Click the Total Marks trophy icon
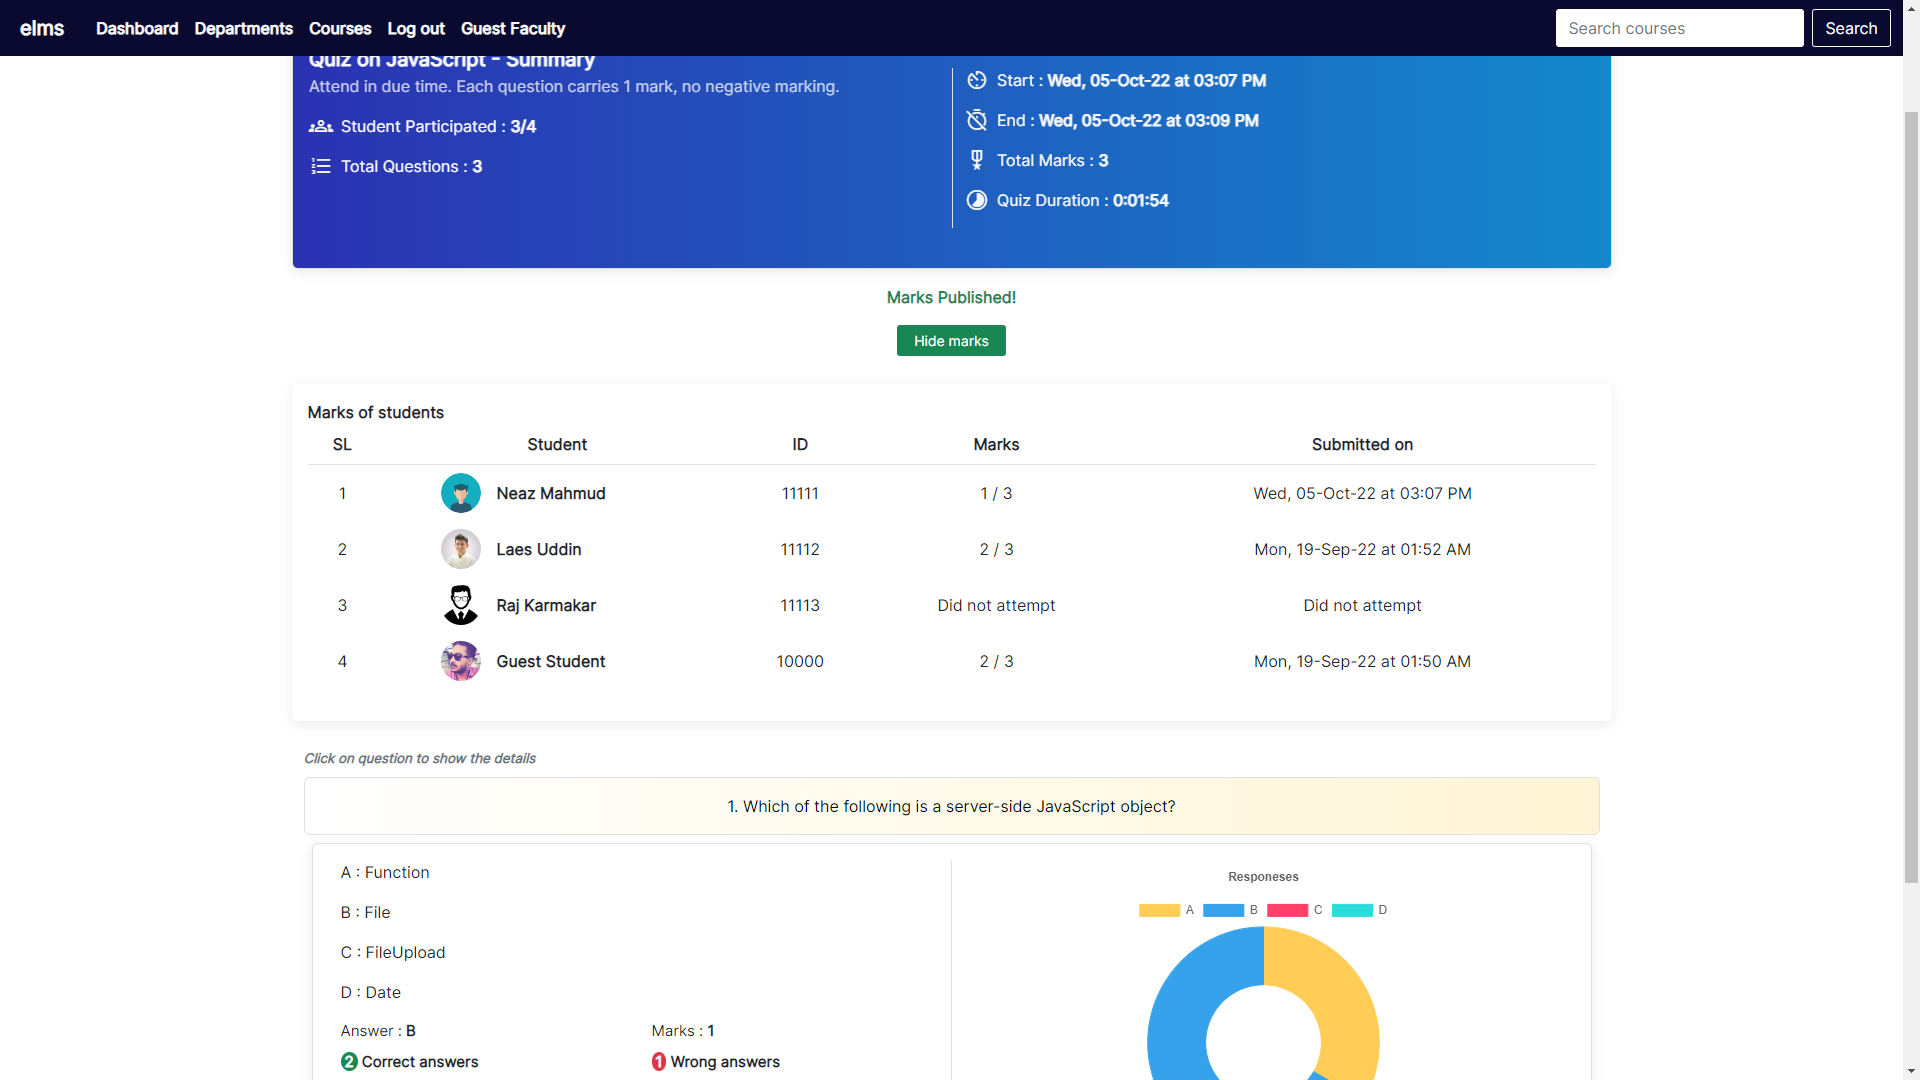Screen dimensions: 1920x1080 (x=977, y=160)
